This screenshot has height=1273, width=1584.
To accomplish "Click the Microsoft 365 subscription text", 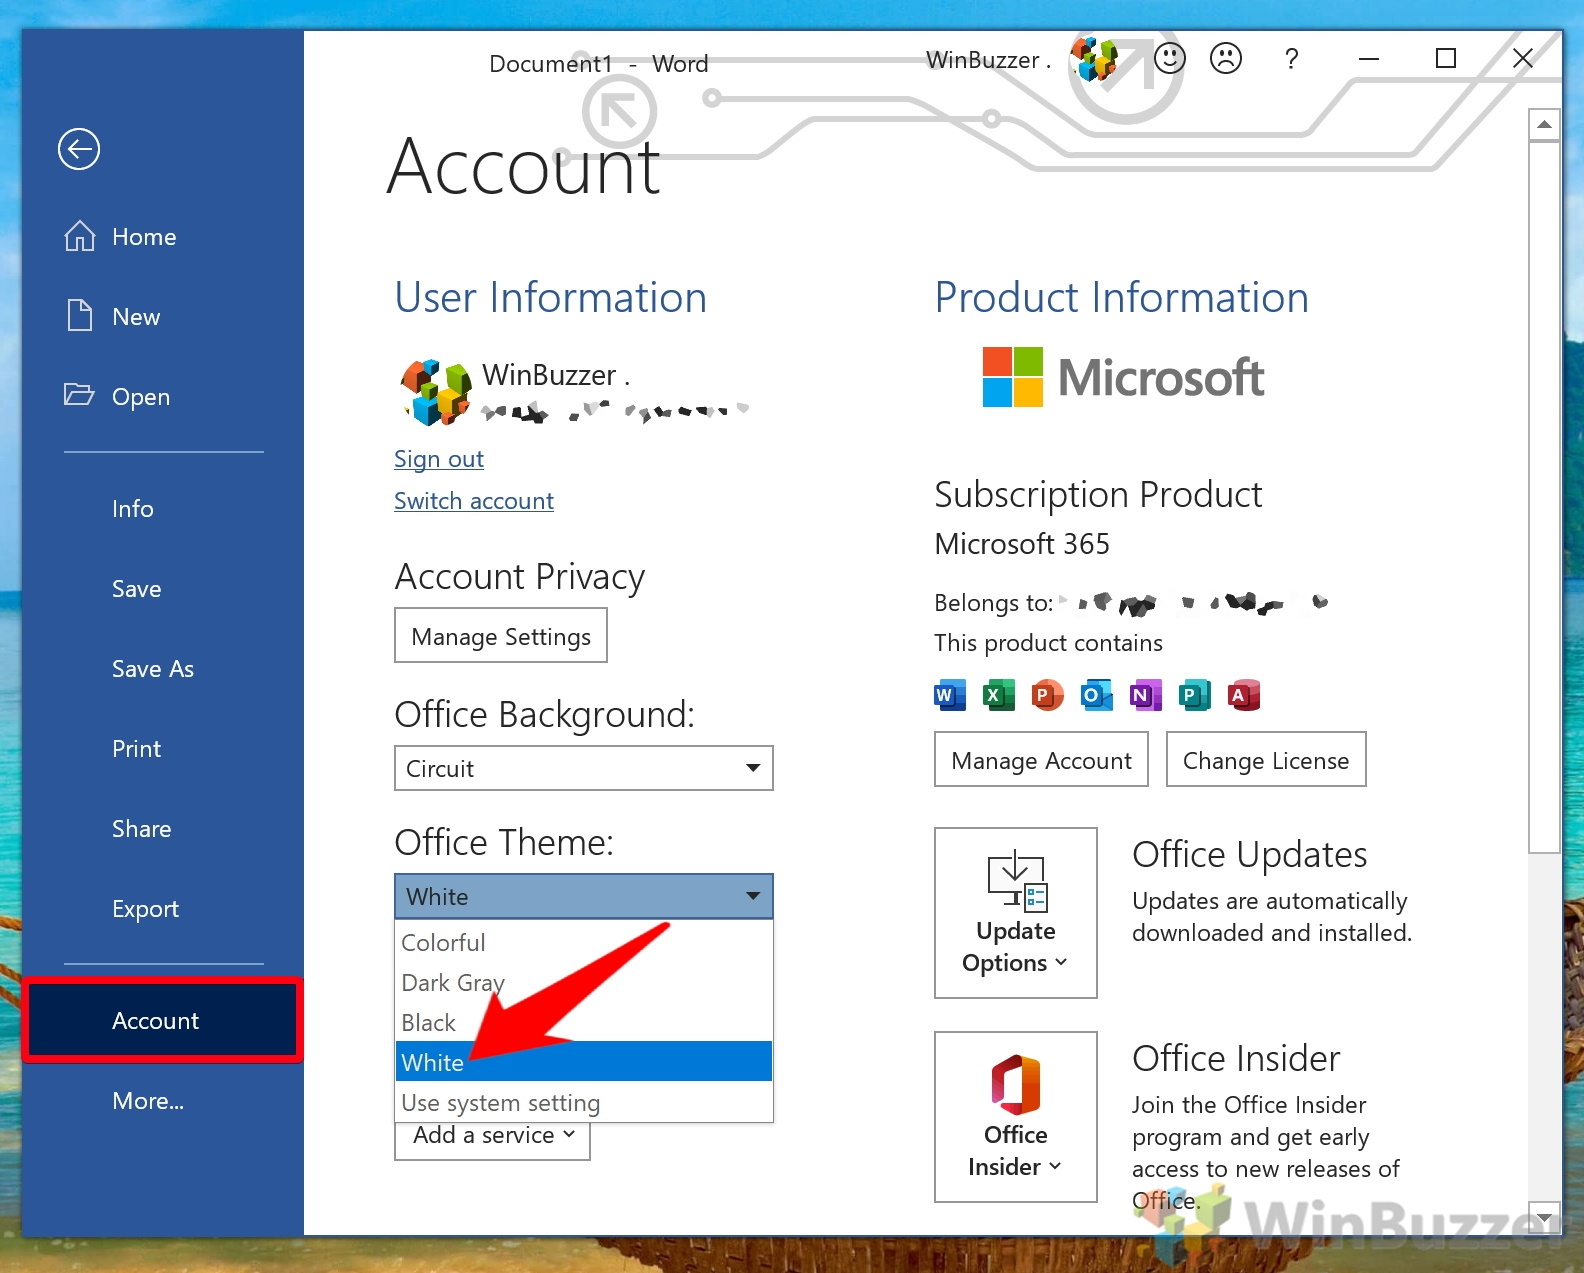I will click(1022, 543).
